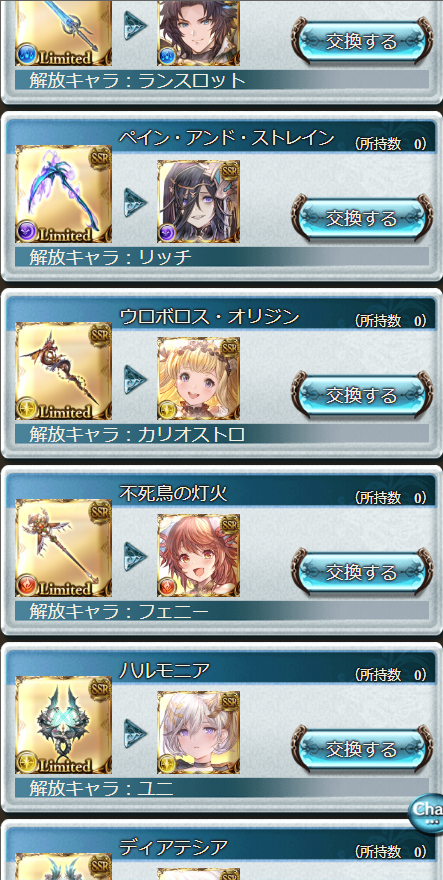Select the ウロボロス・オリジン staff weapon icon
443x880 pixels.
tap(63, 371)
